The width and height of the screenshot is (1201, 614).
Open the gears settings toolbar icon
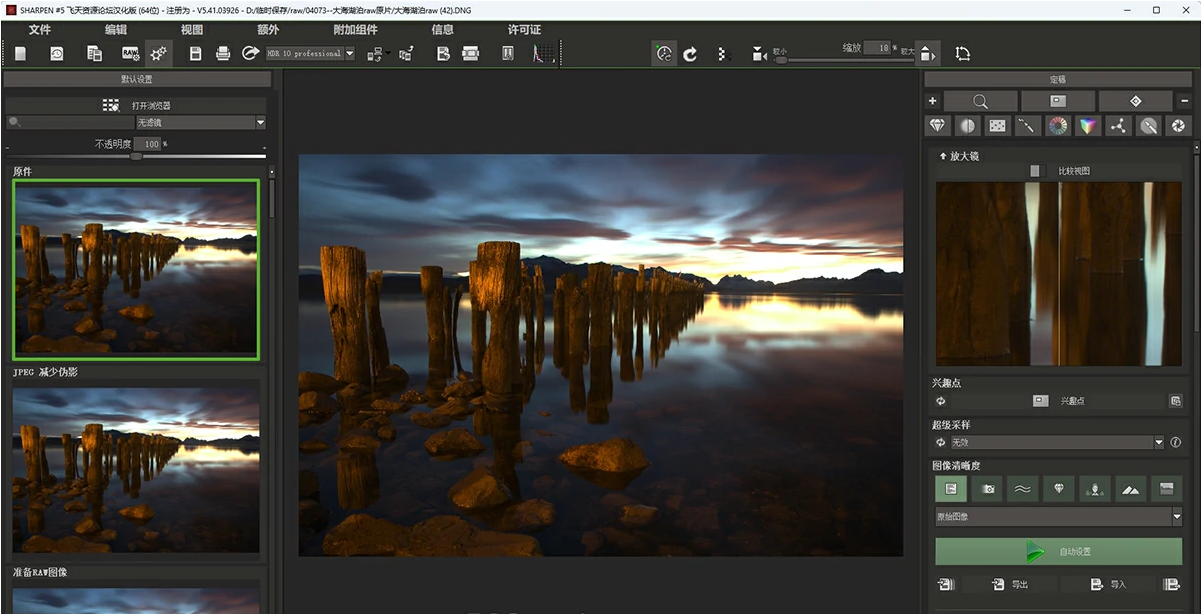[x=158, y=53]
